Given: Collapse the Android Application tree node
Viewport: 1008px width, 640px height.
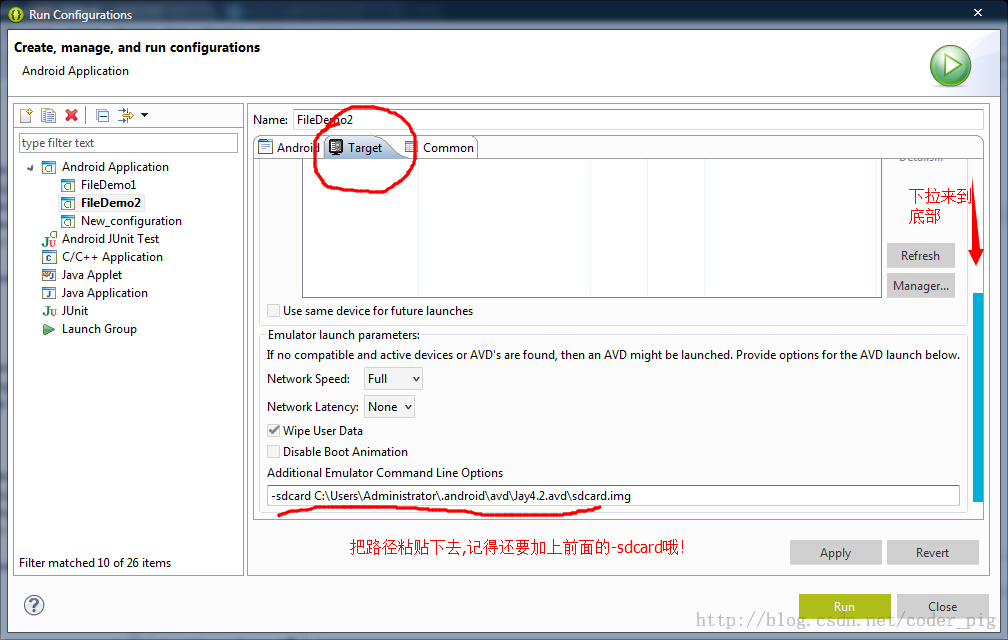Looking at the screenshot, I should [x=30, y=168].
